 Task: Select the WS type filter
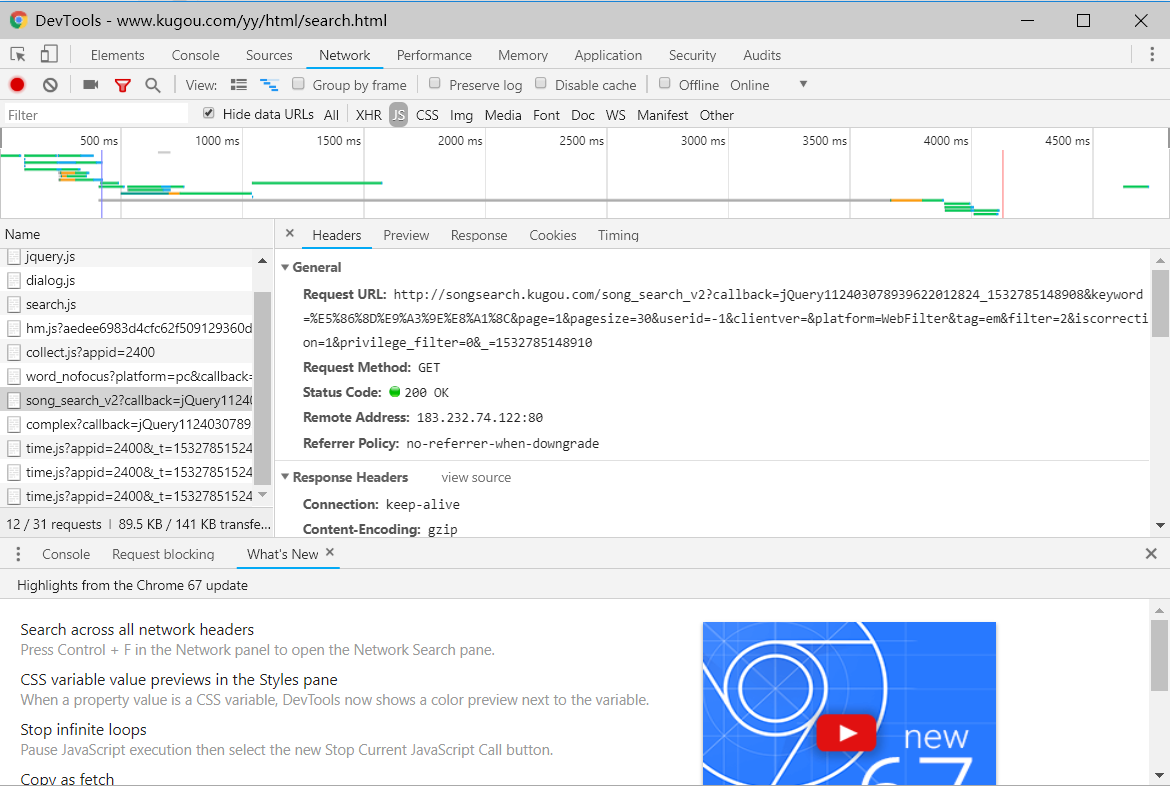click(x=616, y=115)
